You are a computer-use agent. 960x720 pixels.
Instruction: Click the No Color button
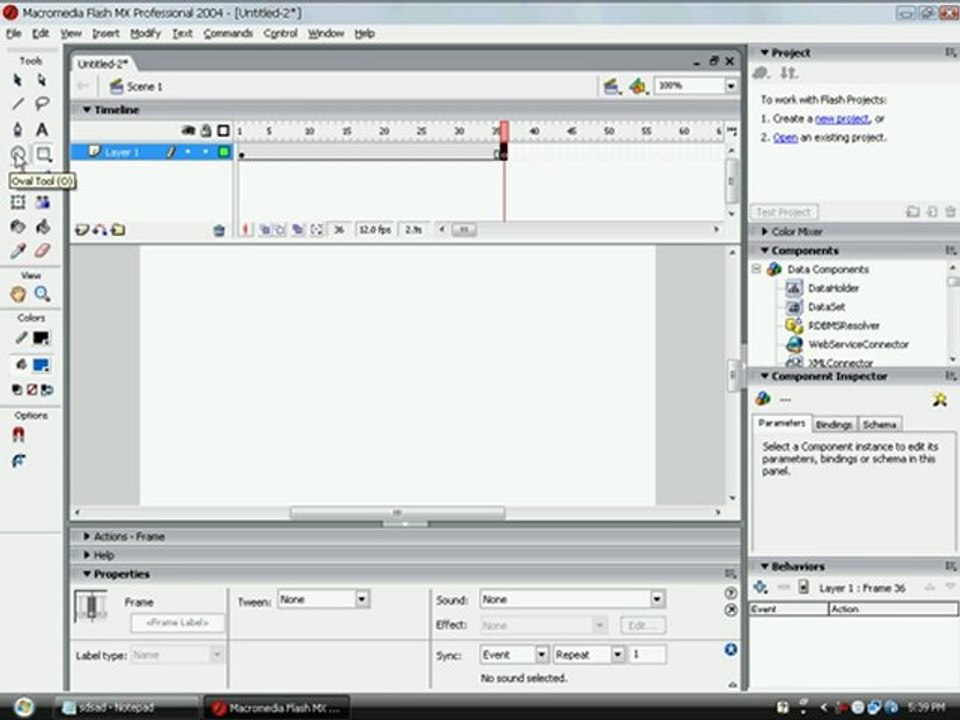[x=32, y=390]
